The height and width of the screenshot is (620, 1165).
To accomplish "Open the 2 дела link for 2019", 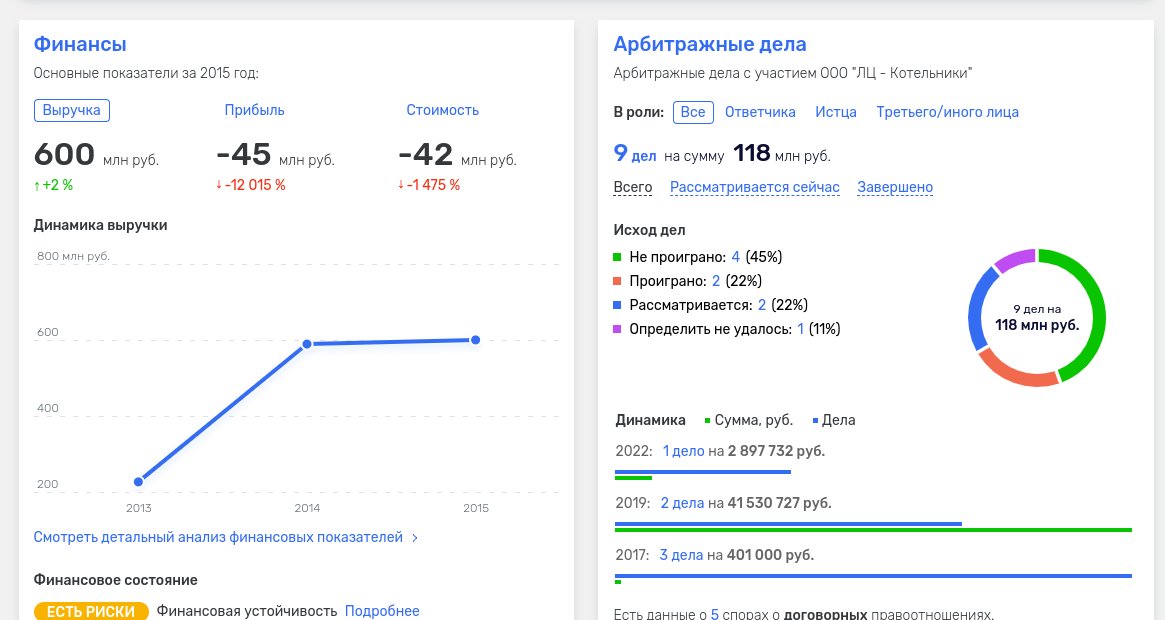I will click(x=682, y=502).
